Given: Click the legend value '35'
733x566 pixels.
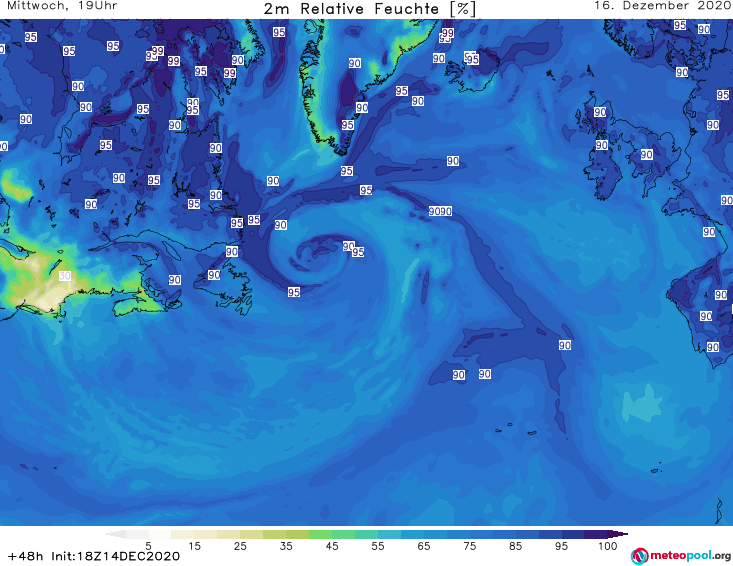Looking at the screenshot, I should [286, 546].
